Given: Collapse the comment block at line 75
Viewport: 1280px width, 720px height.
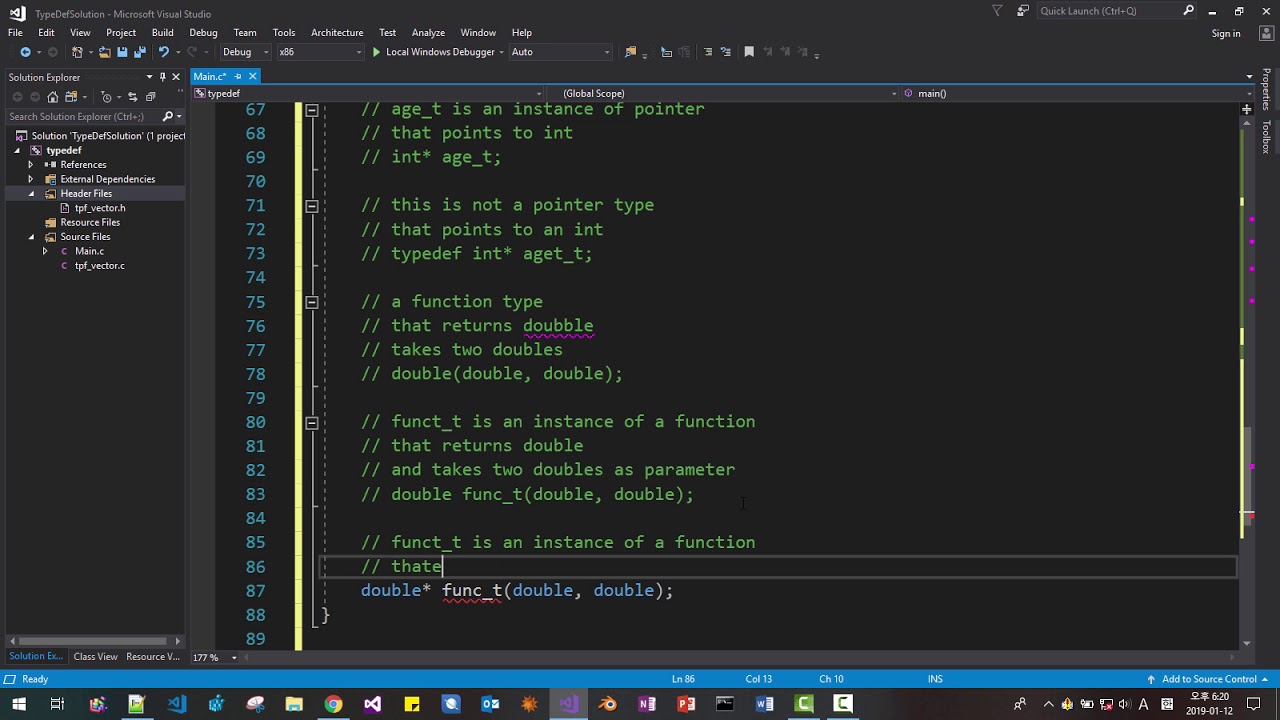Looking at the screenshot, I should click(311, 302).
